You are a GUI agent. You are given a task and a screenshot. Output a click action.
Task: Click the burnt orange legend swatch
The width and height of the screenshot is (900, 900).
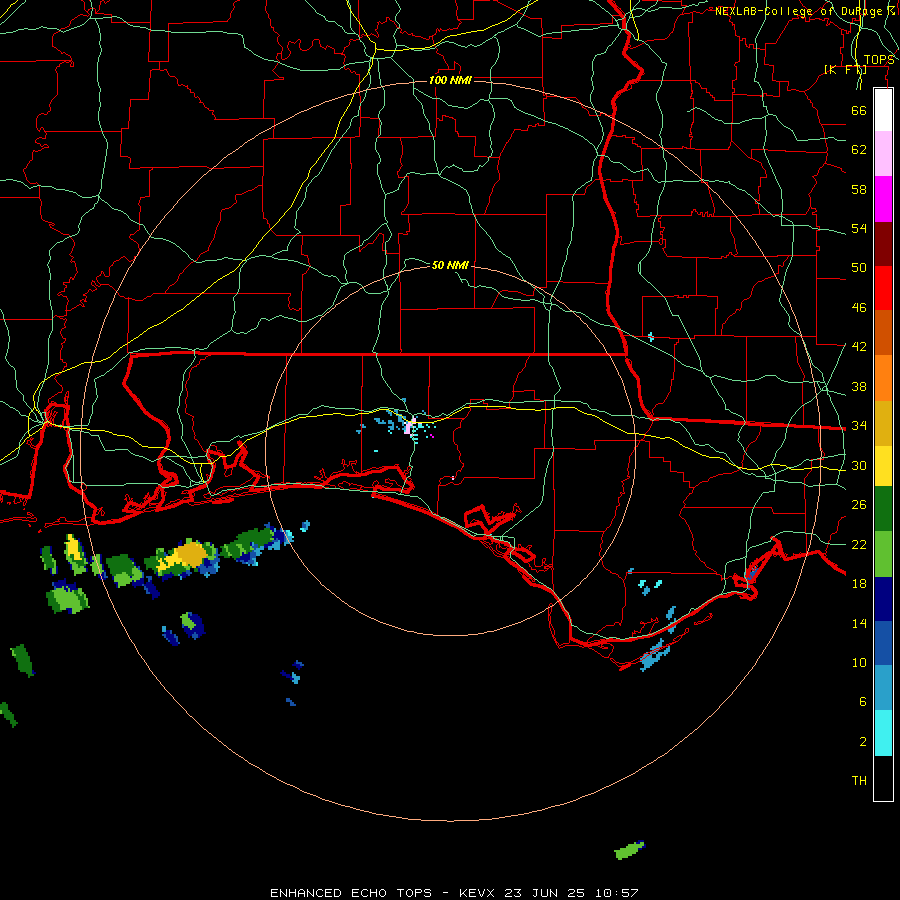(x=883, y=332)
